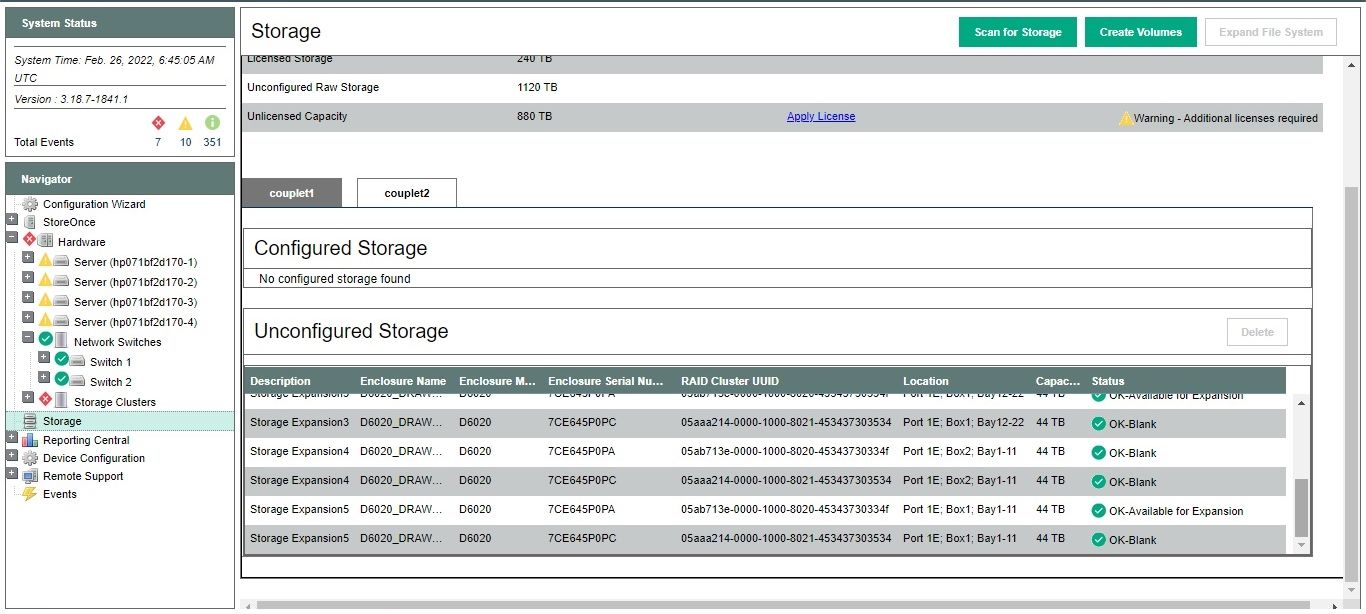This screenshot has width=1366, height=614.
Task: Click Network Switches green OK icon
Action: 45,340
